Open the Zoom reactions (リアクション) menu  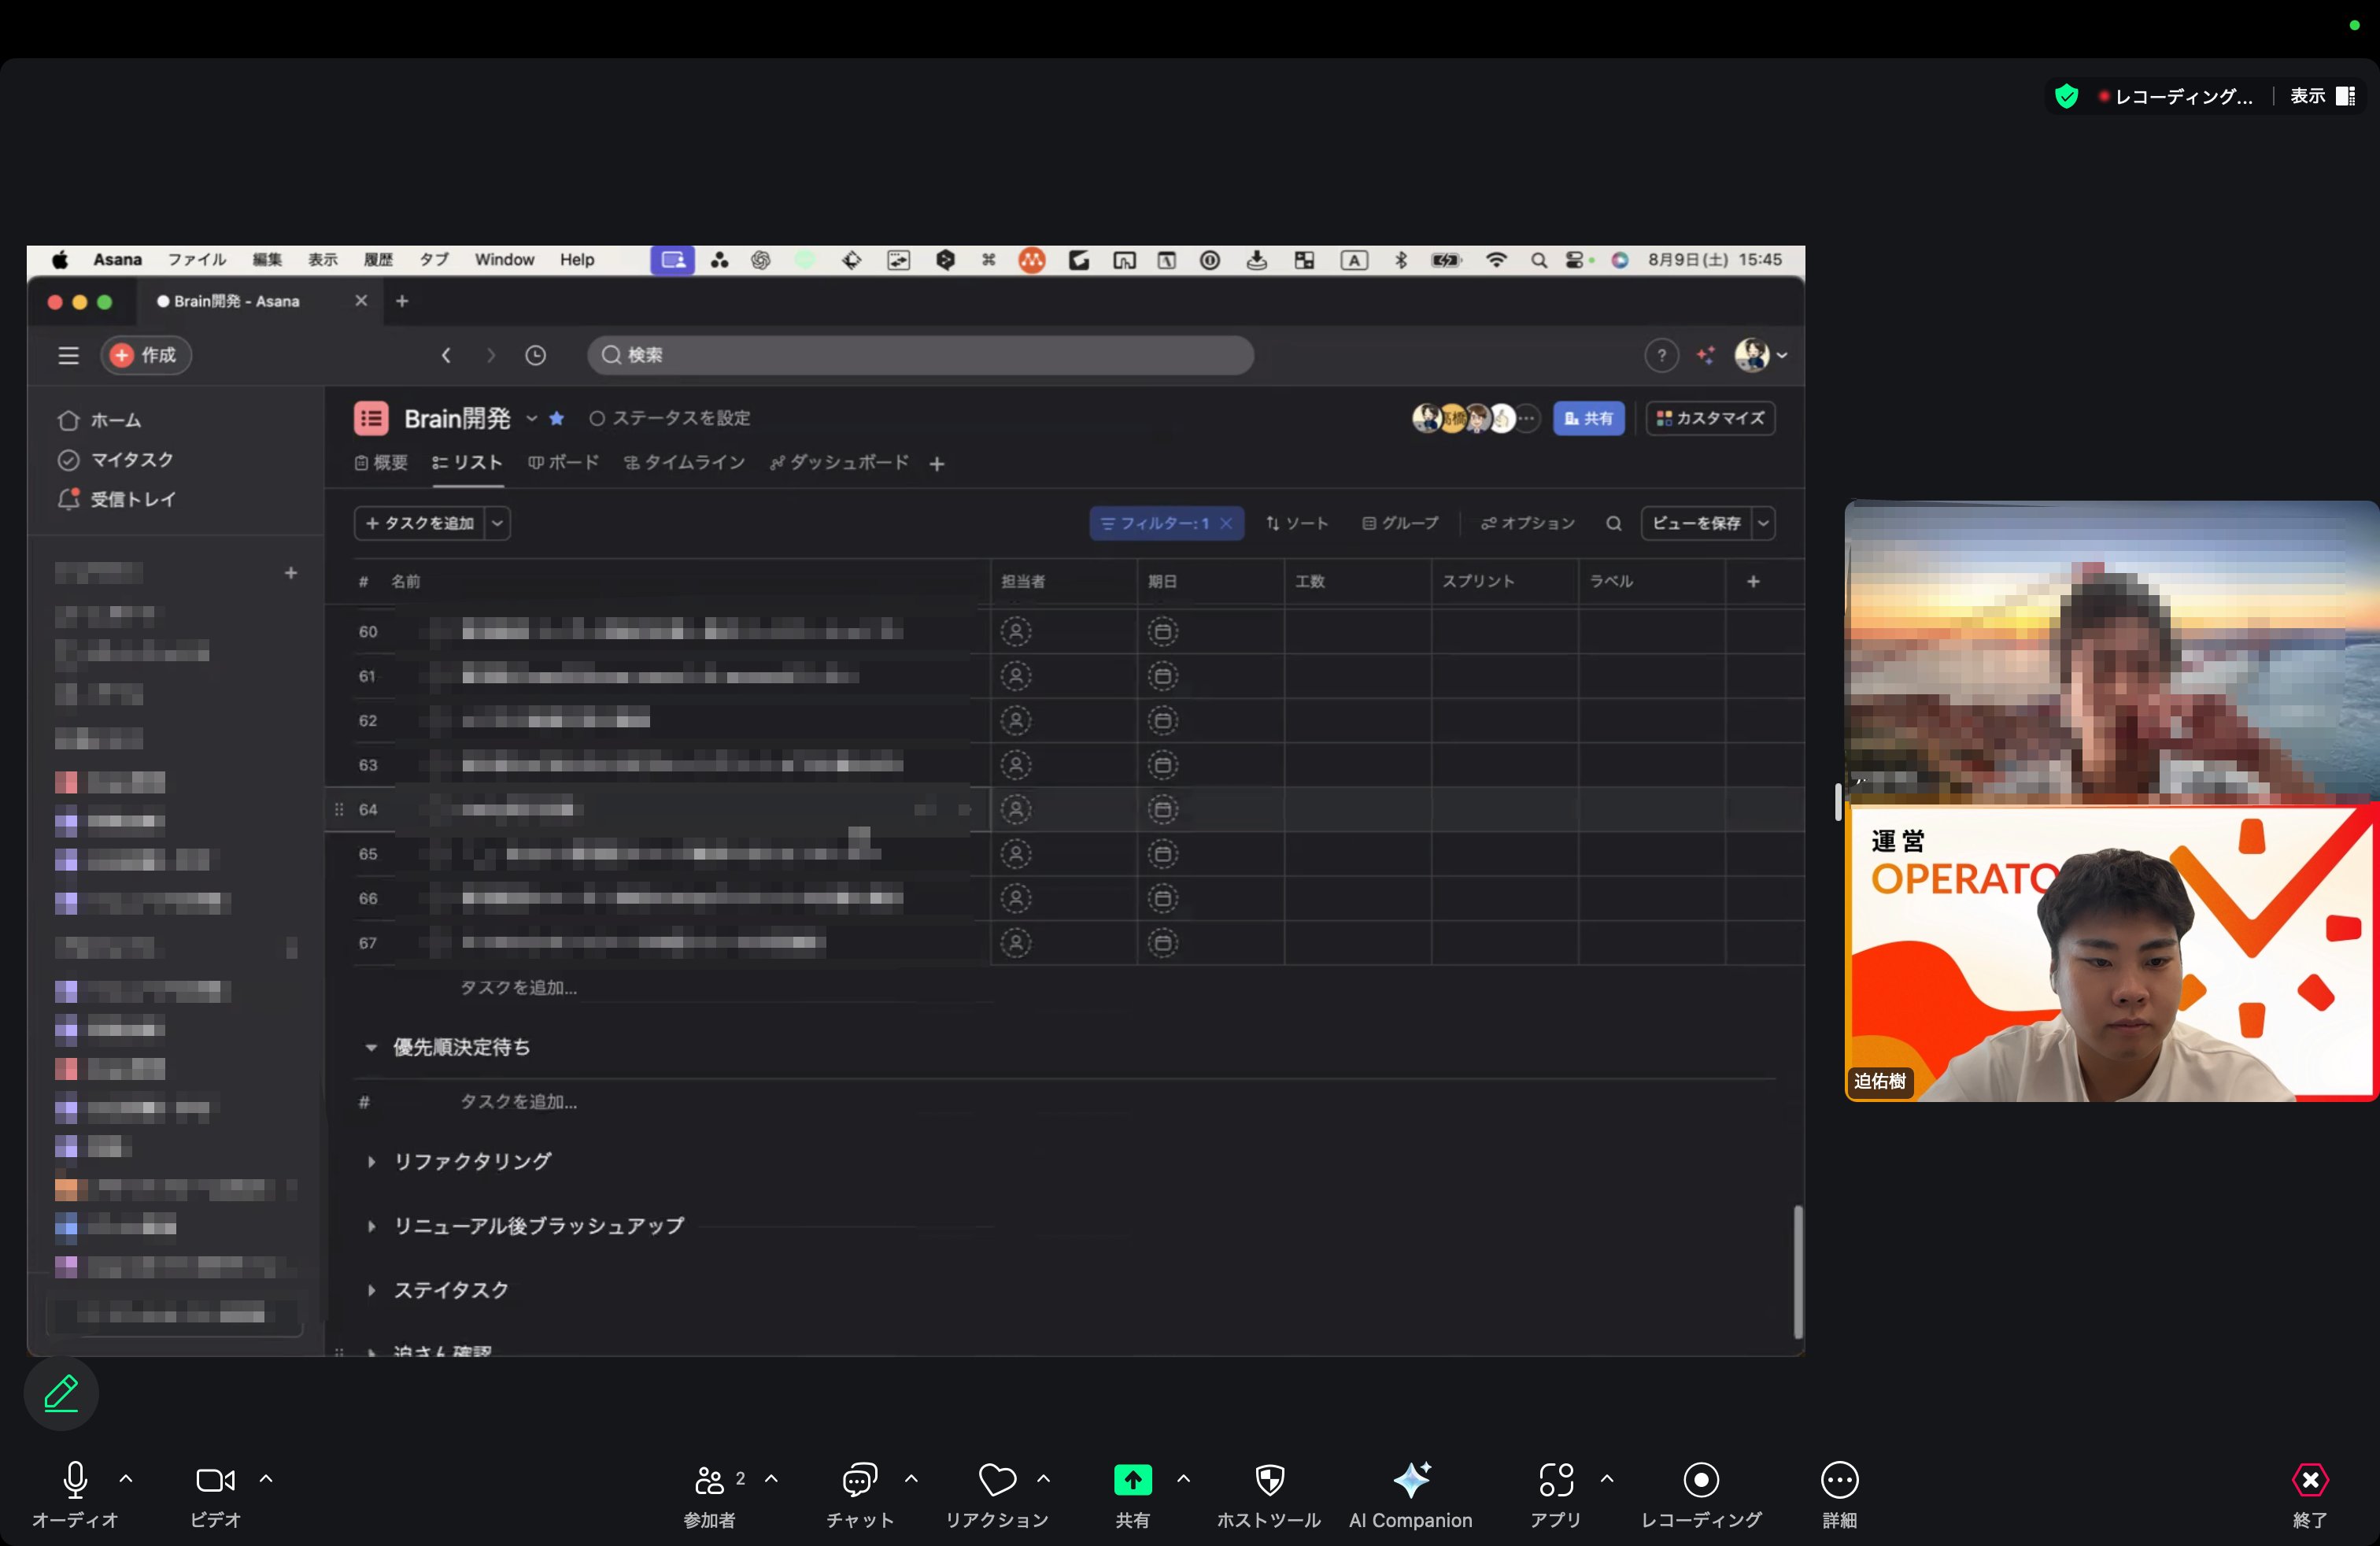point(996,1480)
